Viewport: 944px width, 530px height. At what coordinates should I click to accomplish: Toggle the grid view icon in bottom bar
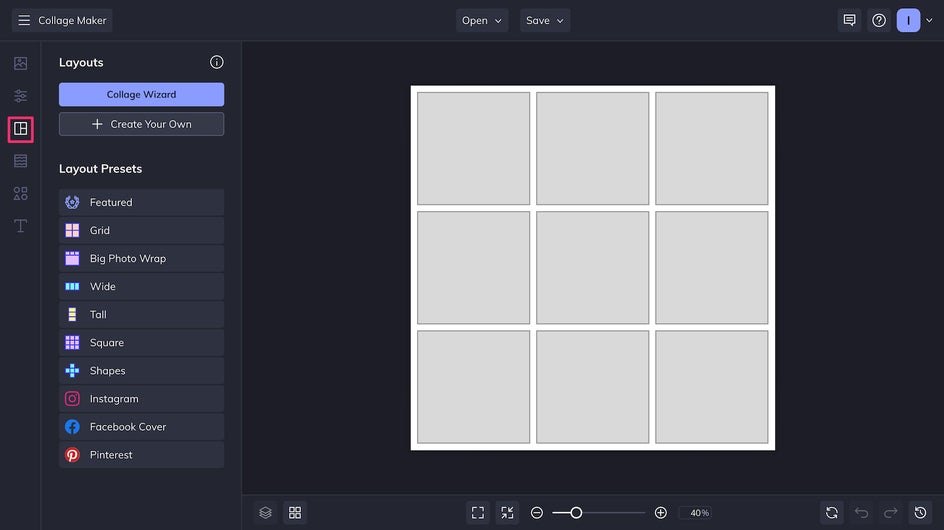(x=295, y=513)
